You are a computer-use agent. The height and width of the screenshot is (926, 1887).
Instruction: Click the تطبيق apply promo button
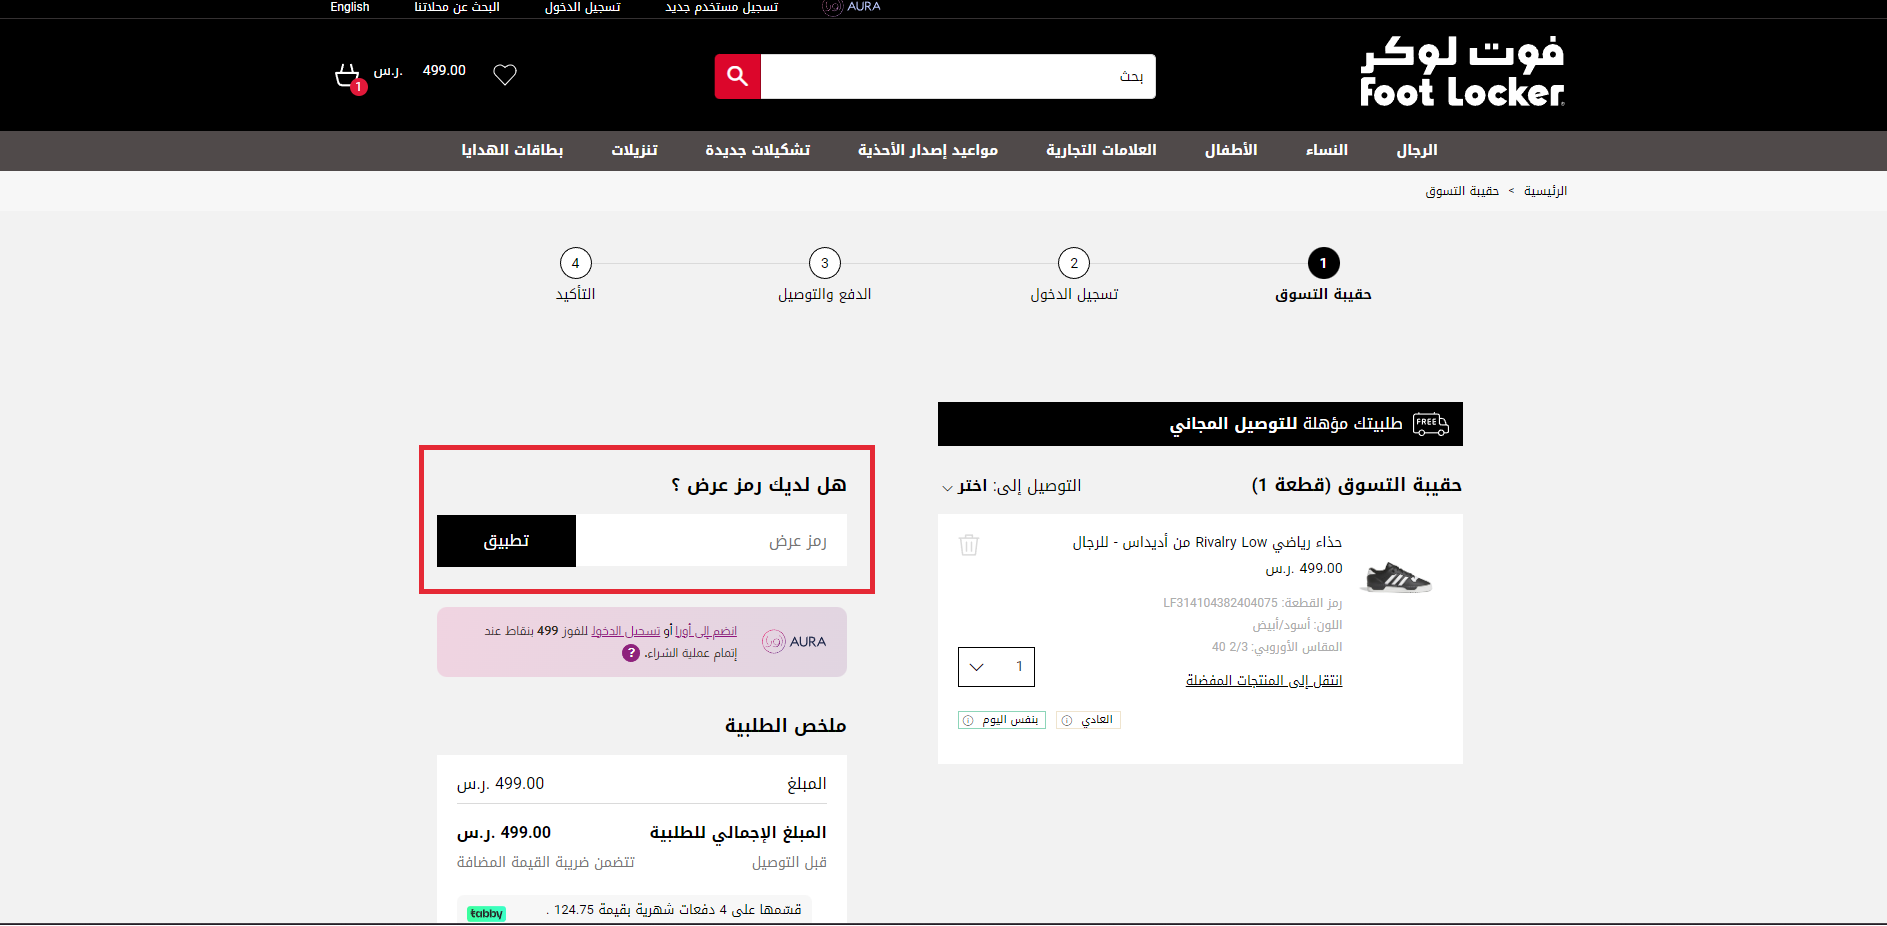click(x=506, y=541)
